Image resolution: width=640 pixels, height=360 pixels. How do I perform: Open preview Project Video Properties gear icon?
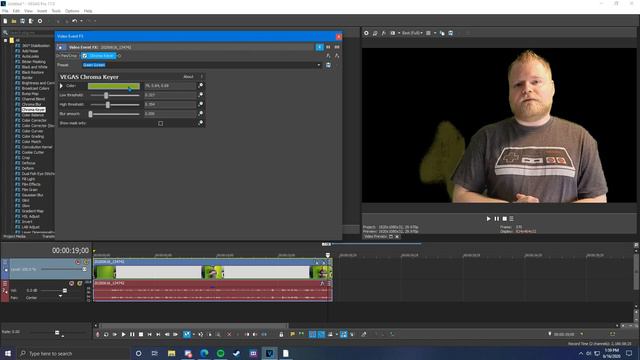coord(366,33)
